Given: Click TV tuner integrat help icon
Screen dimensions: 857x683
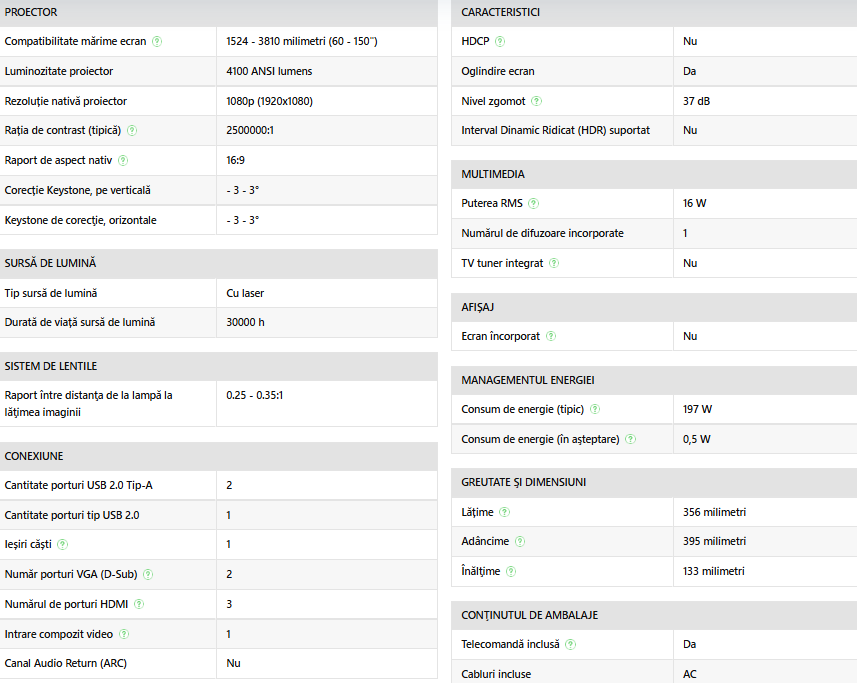Looking at the screenshot, I should (554, 263).
